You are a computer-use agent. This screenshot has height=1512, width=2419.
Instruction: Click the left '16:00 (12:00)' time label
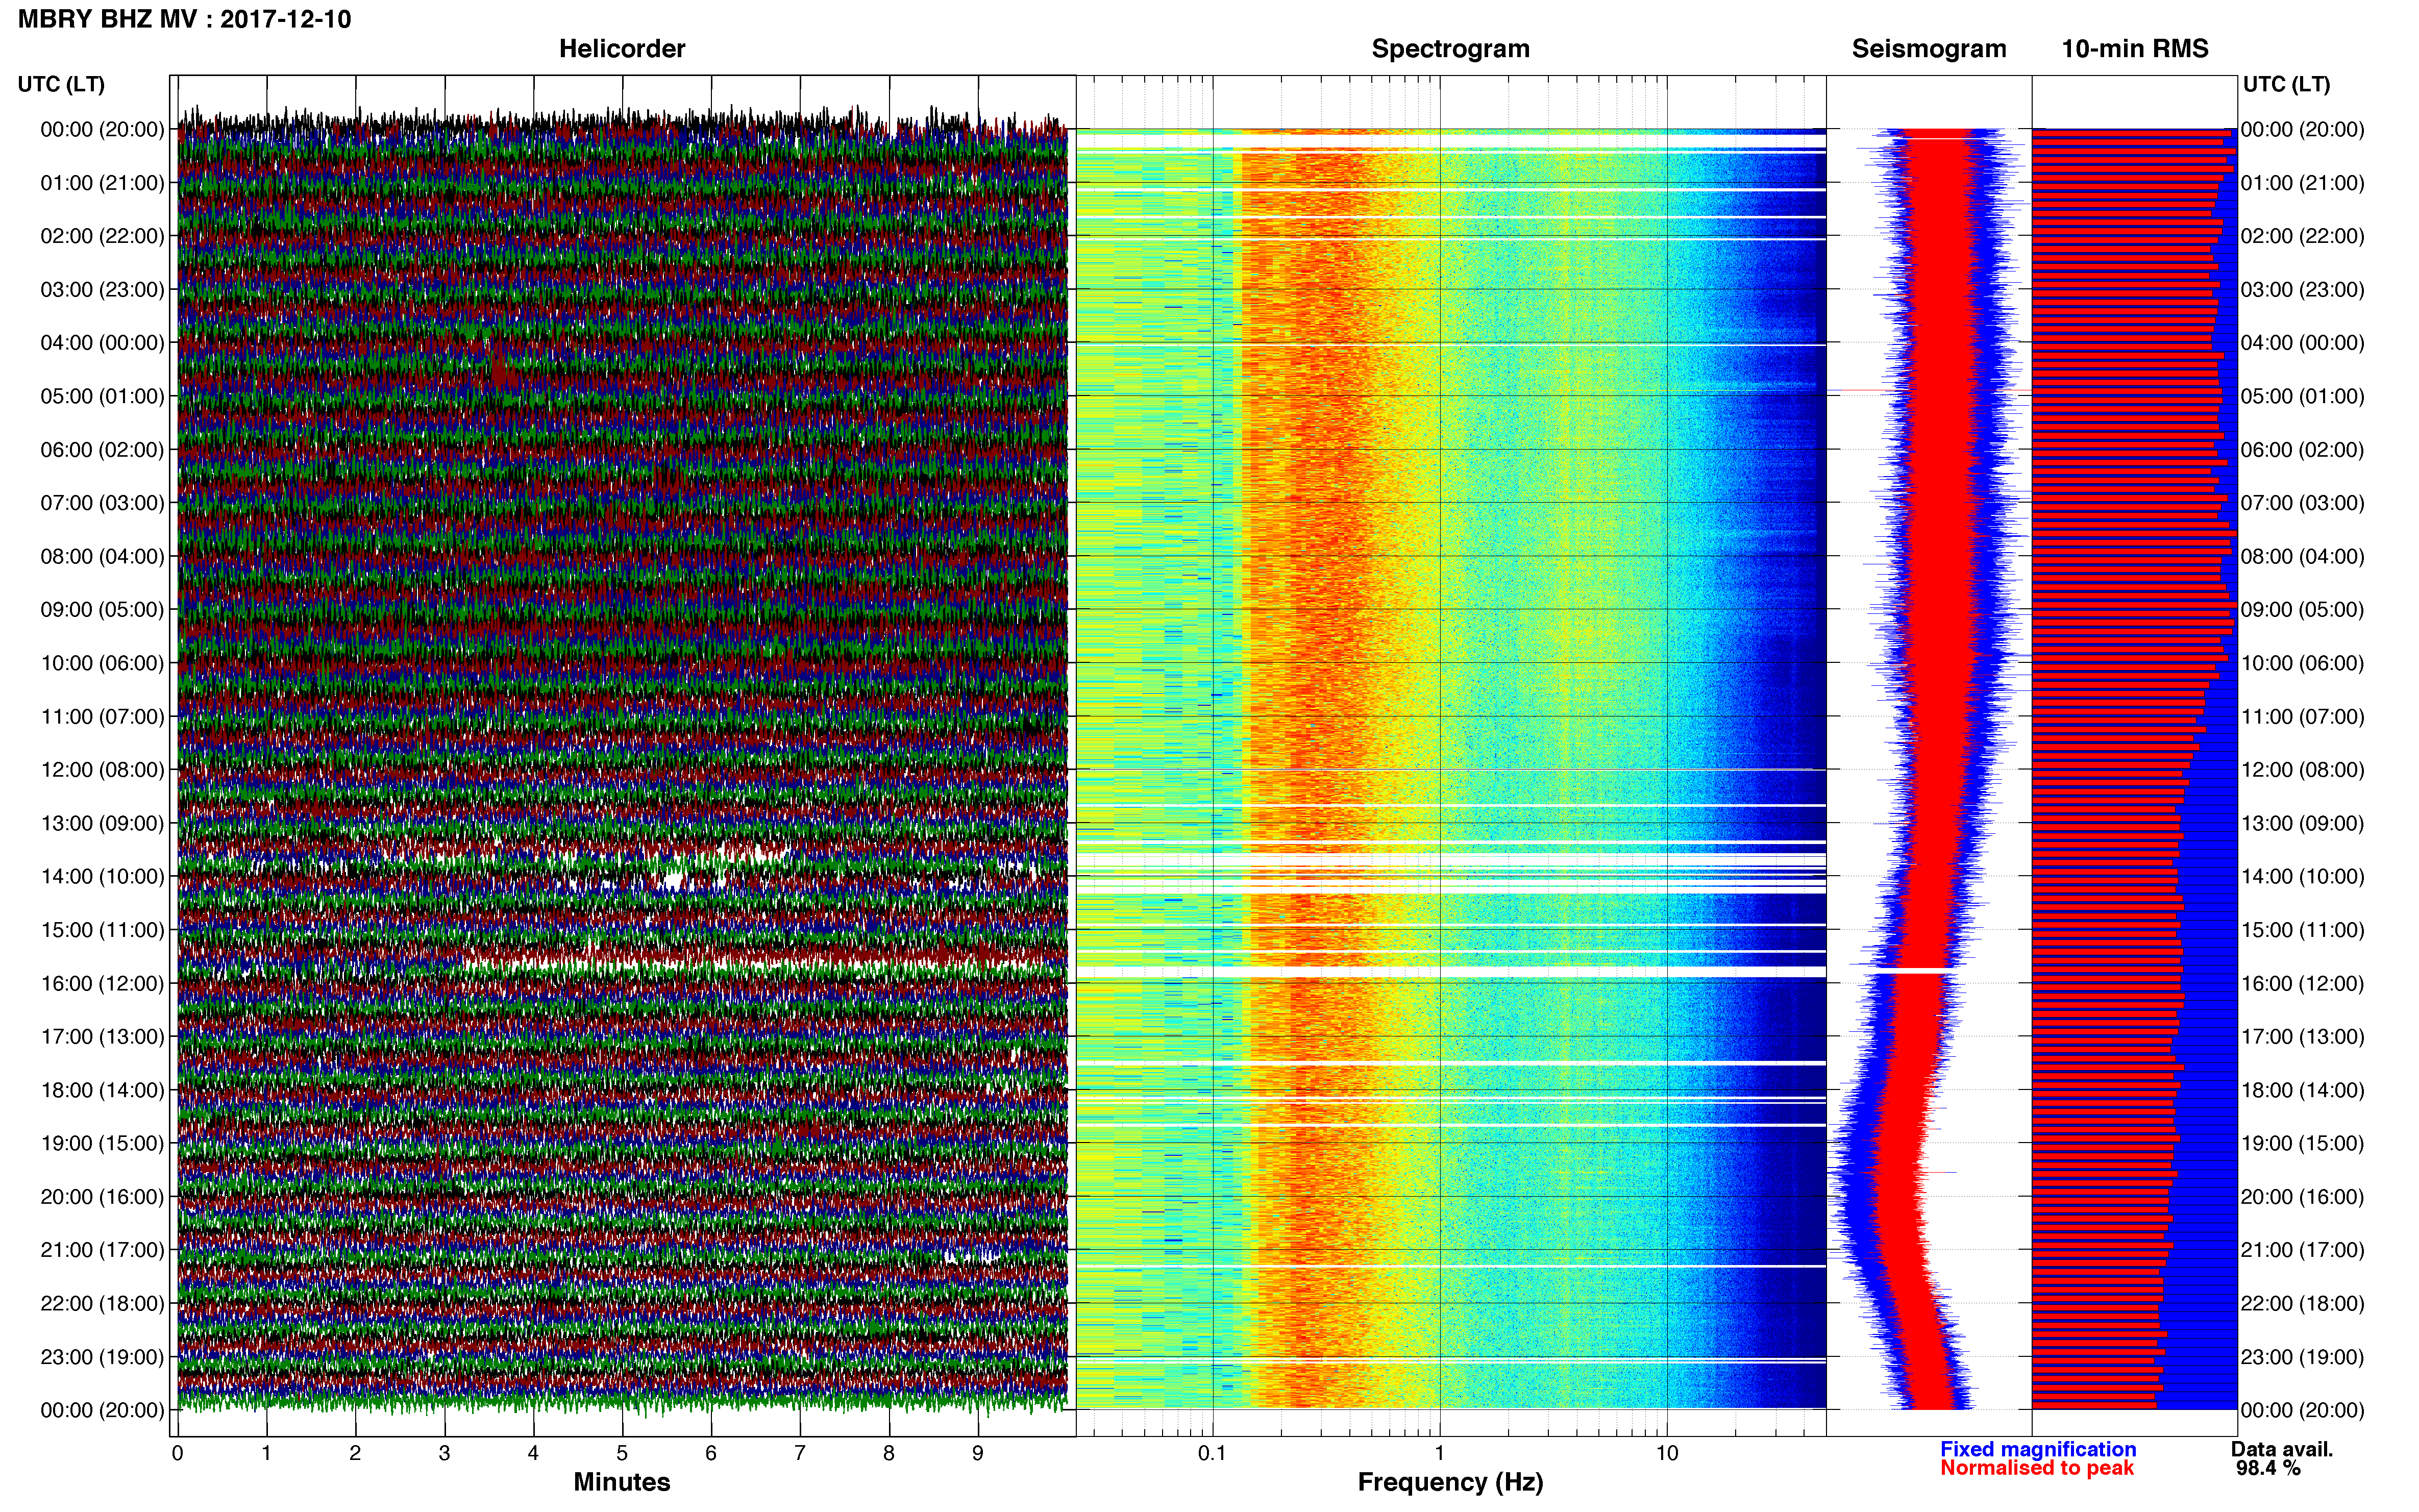click(102, 983)
